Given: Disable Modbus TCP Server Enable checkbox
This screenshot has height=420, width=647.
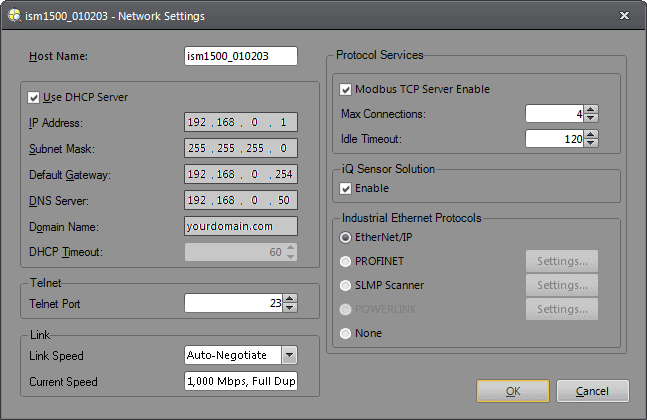Looking at the screenshot, I should 347,89.
